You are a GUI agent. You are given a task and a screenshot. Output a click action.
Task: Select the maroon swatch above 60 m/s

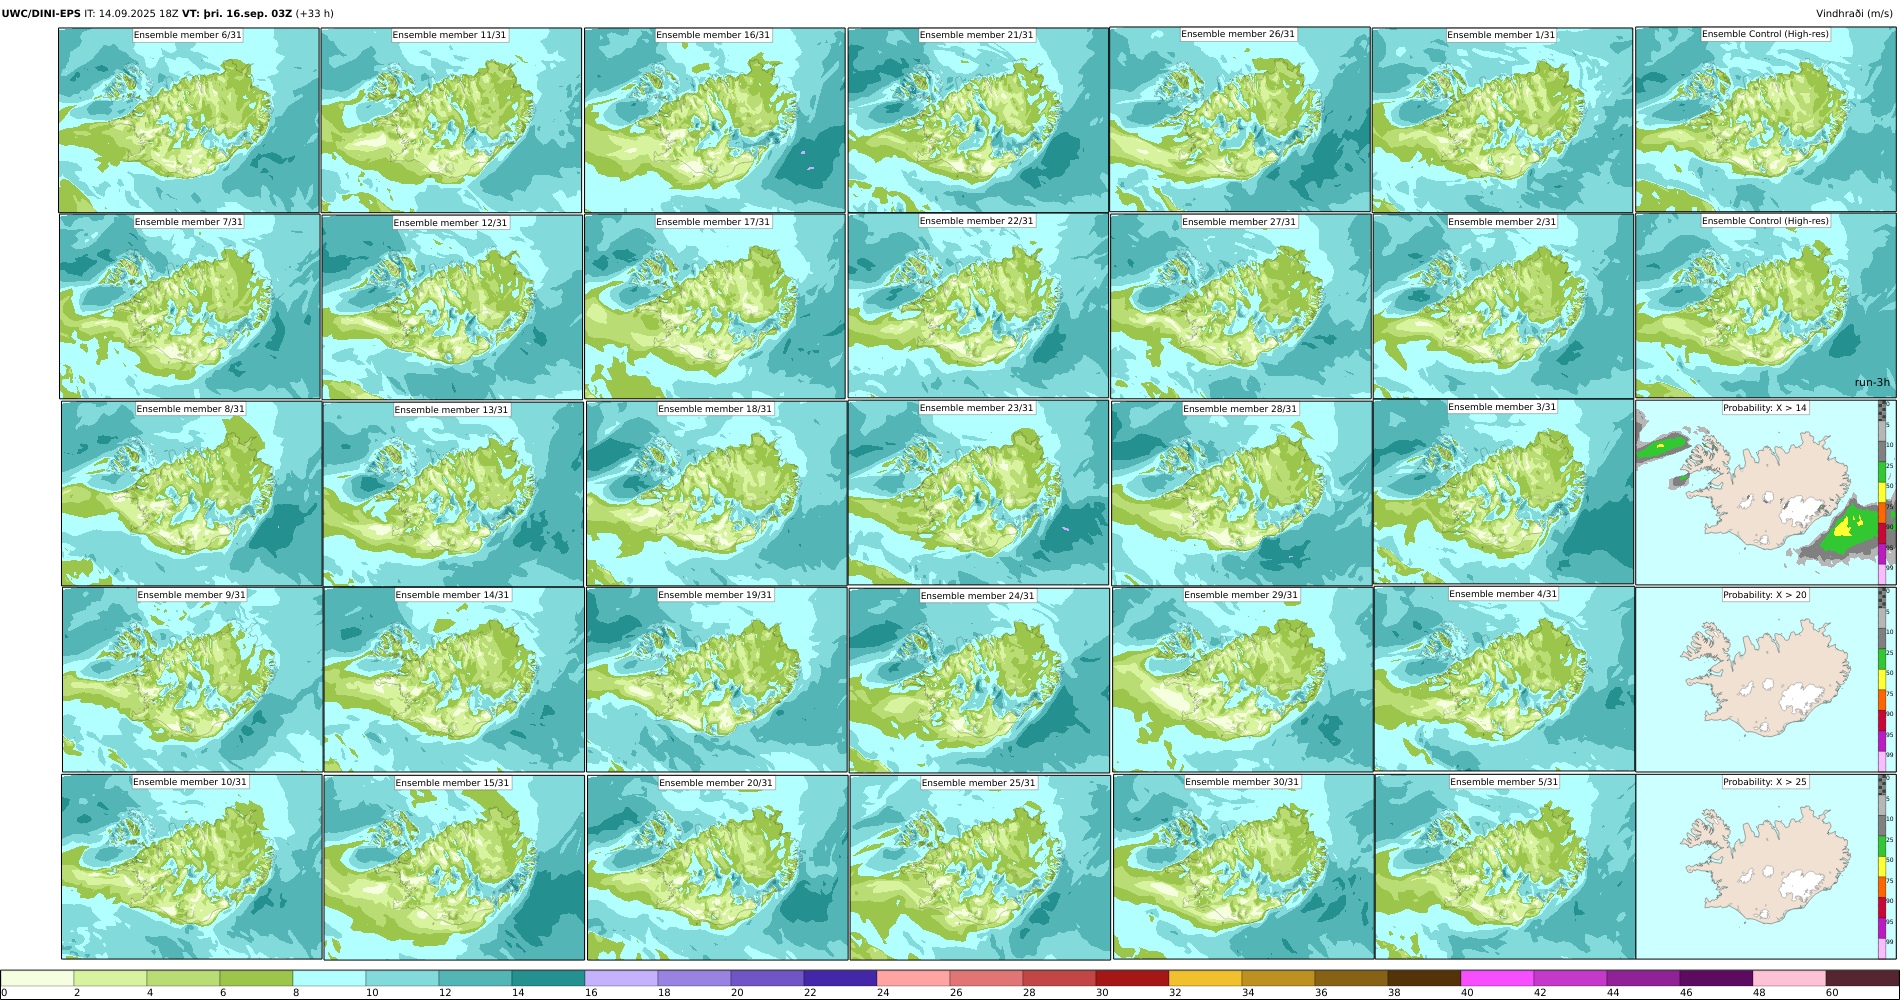click(x=1862, y=978)
